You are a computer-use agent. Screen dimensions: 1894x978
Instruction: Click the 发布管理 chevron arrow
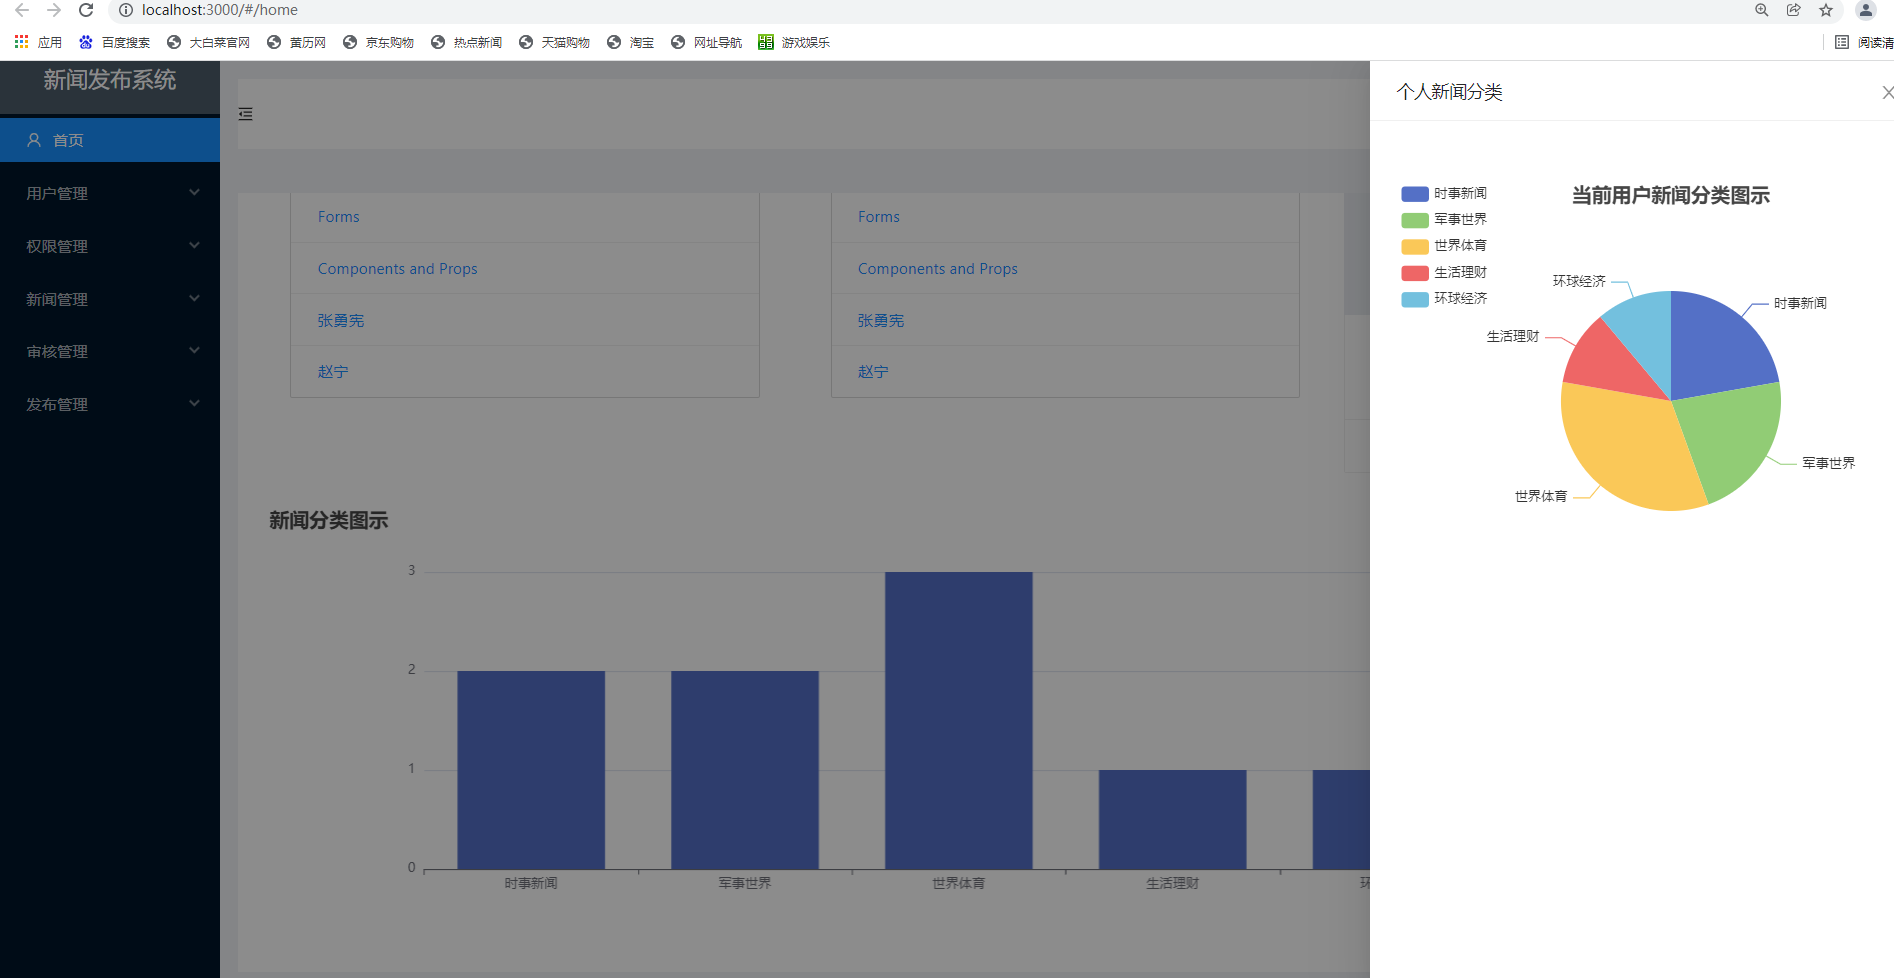pyautogui.click(x=194, y=403)
